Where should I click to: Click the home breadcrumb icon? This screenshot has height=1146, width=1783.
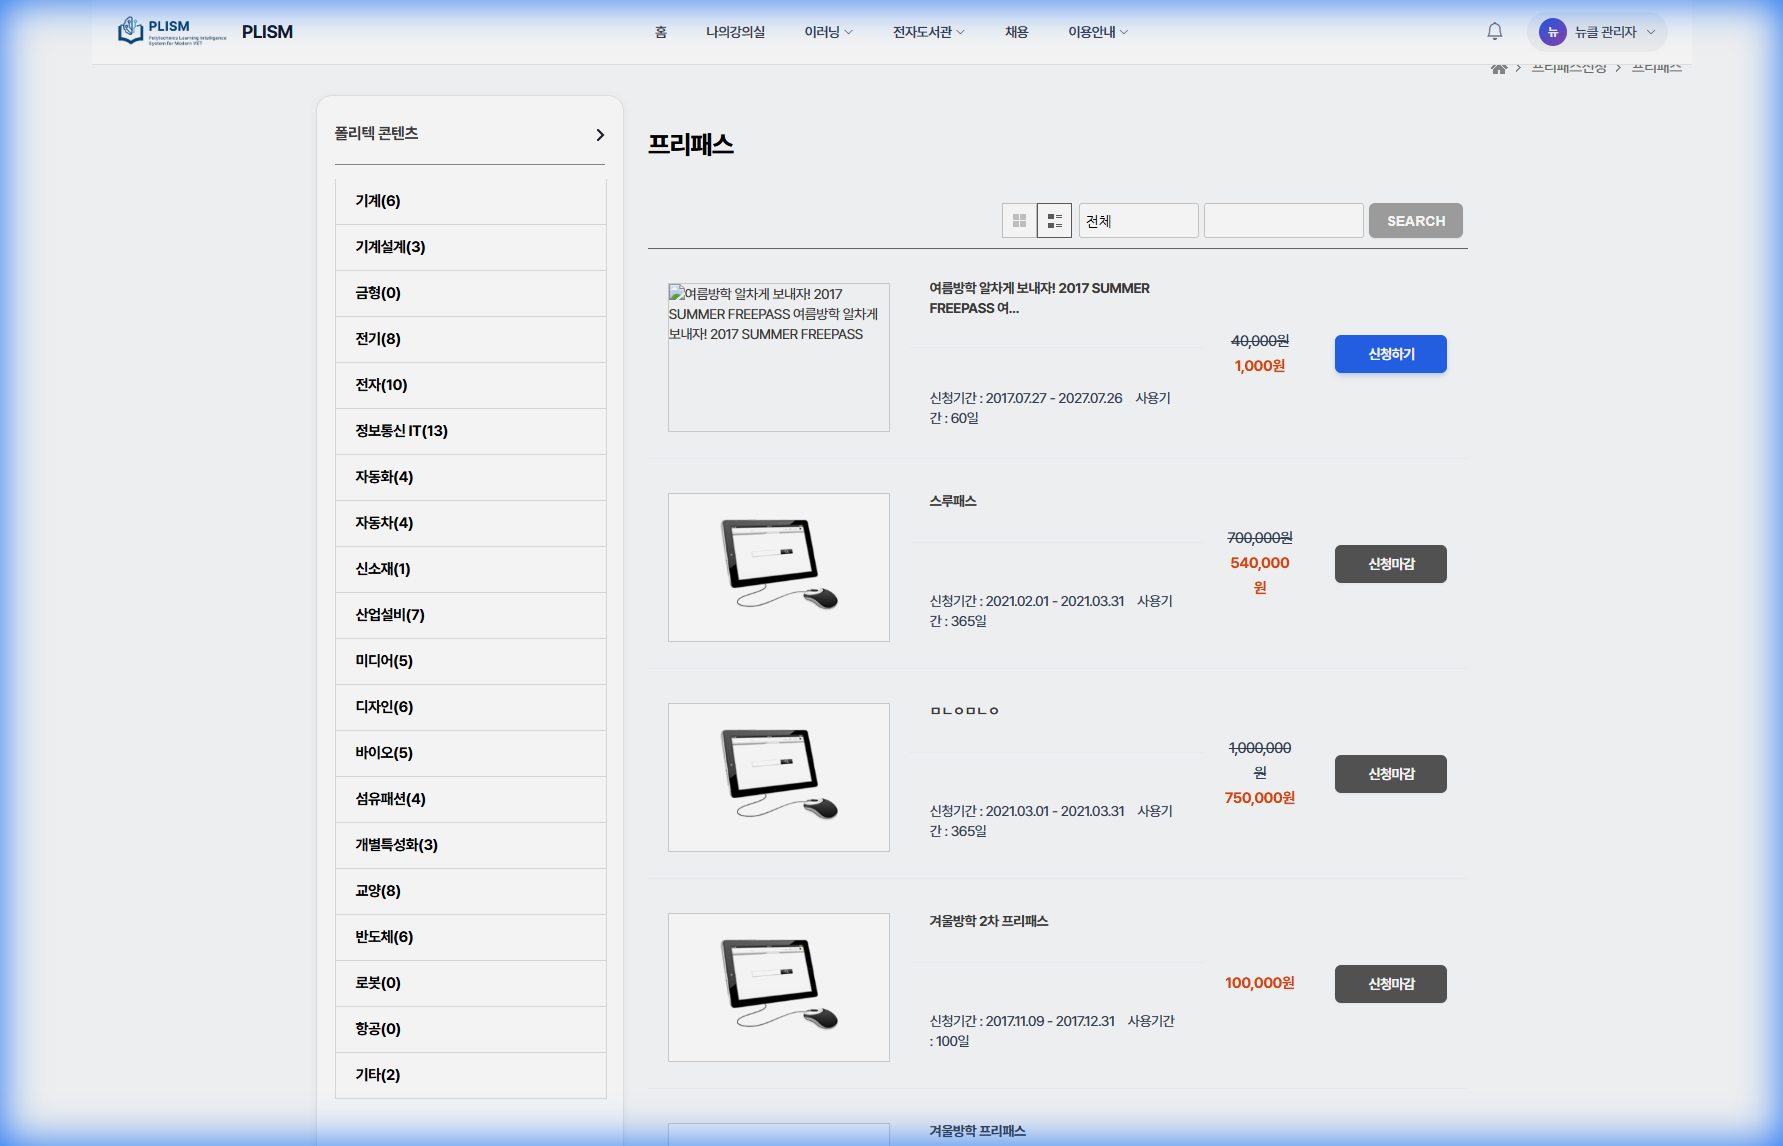[x=1498, y=69]
